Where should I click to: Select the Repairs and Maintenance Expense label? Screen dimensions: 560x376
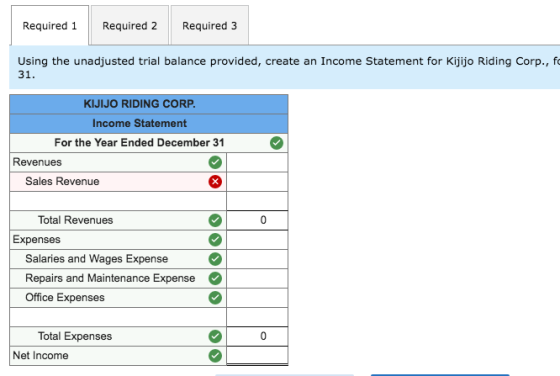[x=118, y=278]
